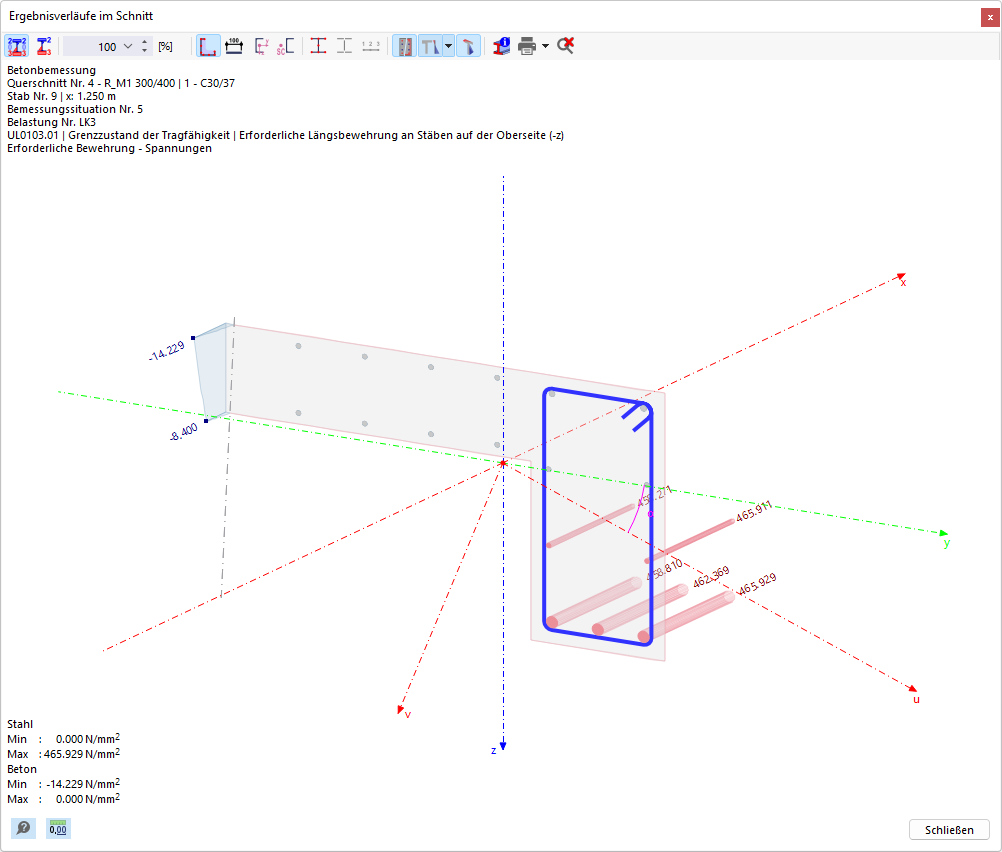
Task: Click the x axis label
Action: [x=903, y=282]
